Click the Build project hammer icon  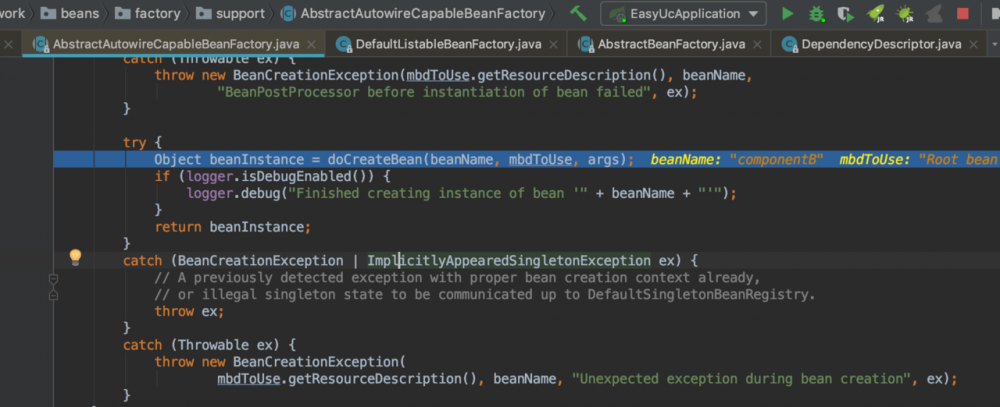[578, 14]
